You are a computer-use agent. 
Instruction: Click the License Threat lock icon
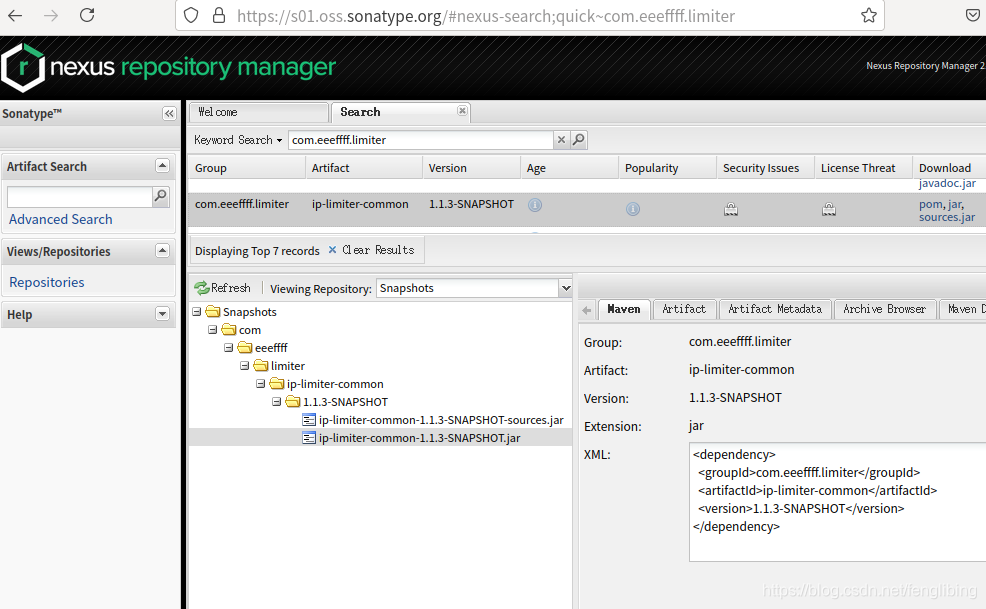click(x=829, y=209)
